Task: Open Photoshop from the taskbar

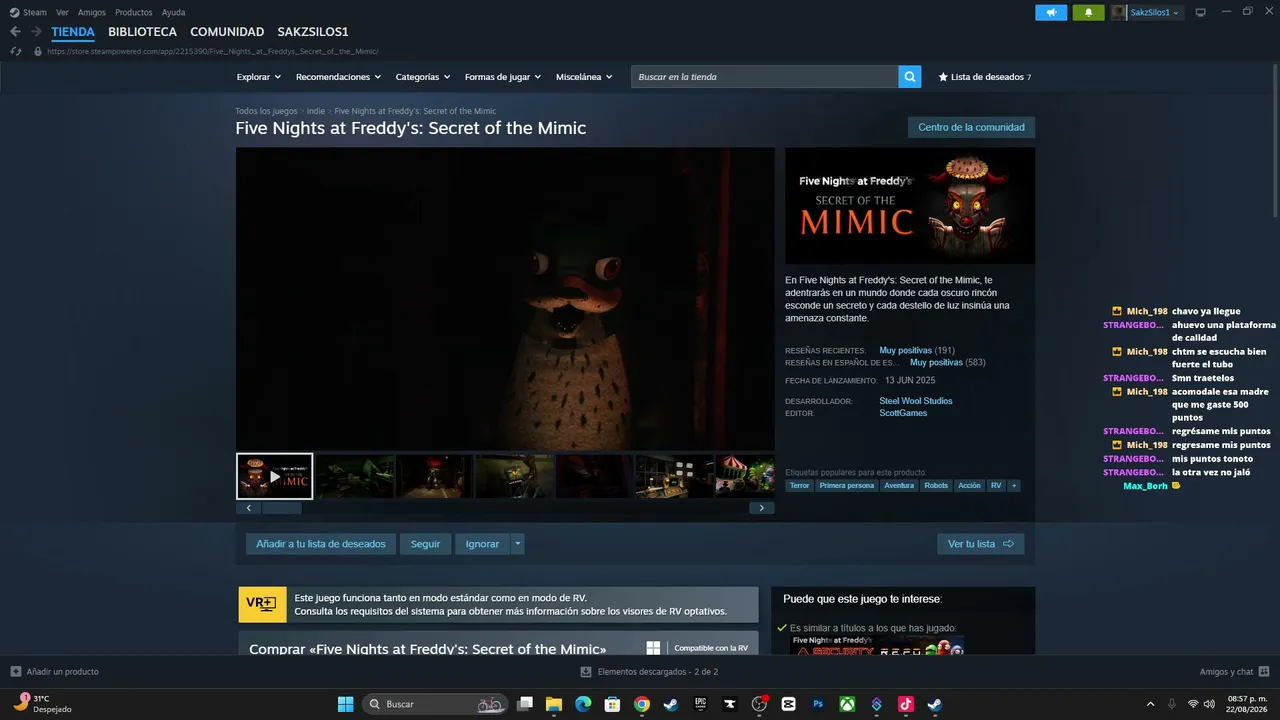Action: tap(818, 704)
